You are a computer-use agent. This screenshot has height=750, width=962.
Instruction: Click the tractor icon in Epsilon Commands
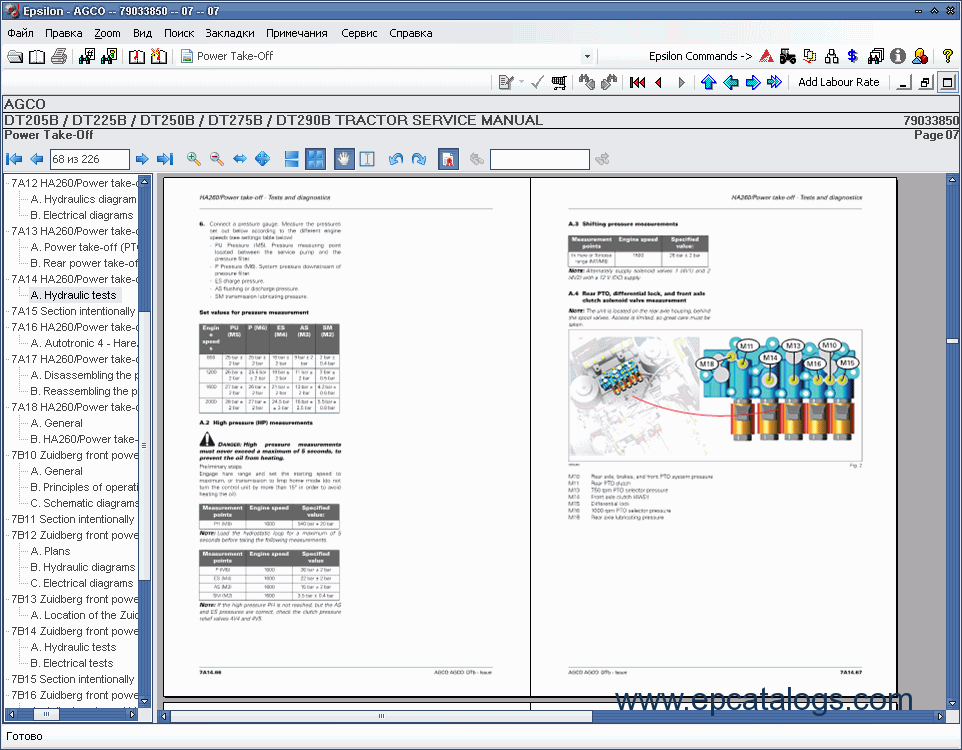[x=788, y=56]
